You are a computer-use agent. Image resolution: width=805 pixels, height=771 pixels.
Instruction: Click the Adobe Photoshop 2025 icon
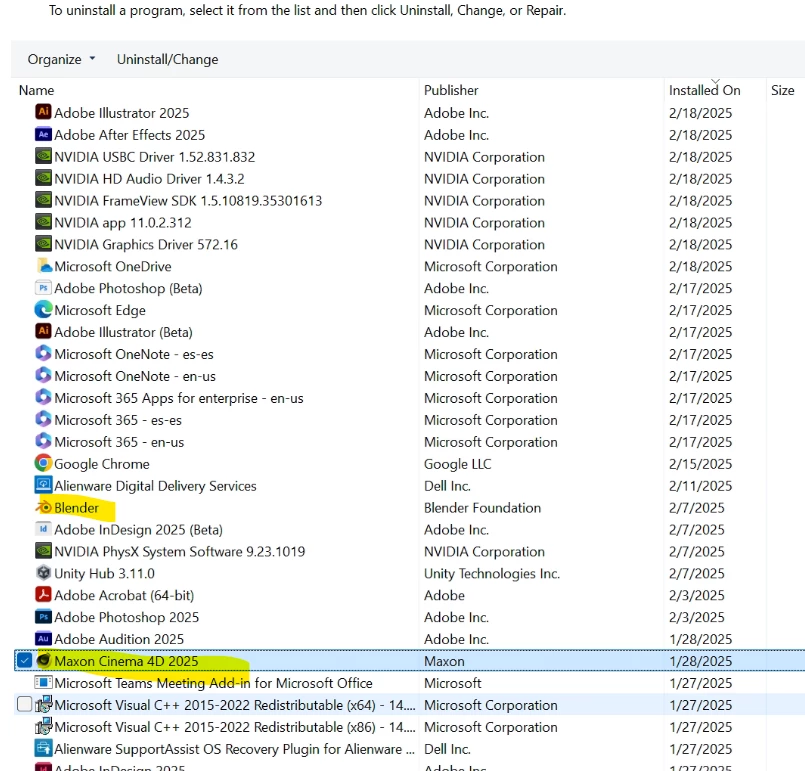pyautogui.click(x=43, y=616)
